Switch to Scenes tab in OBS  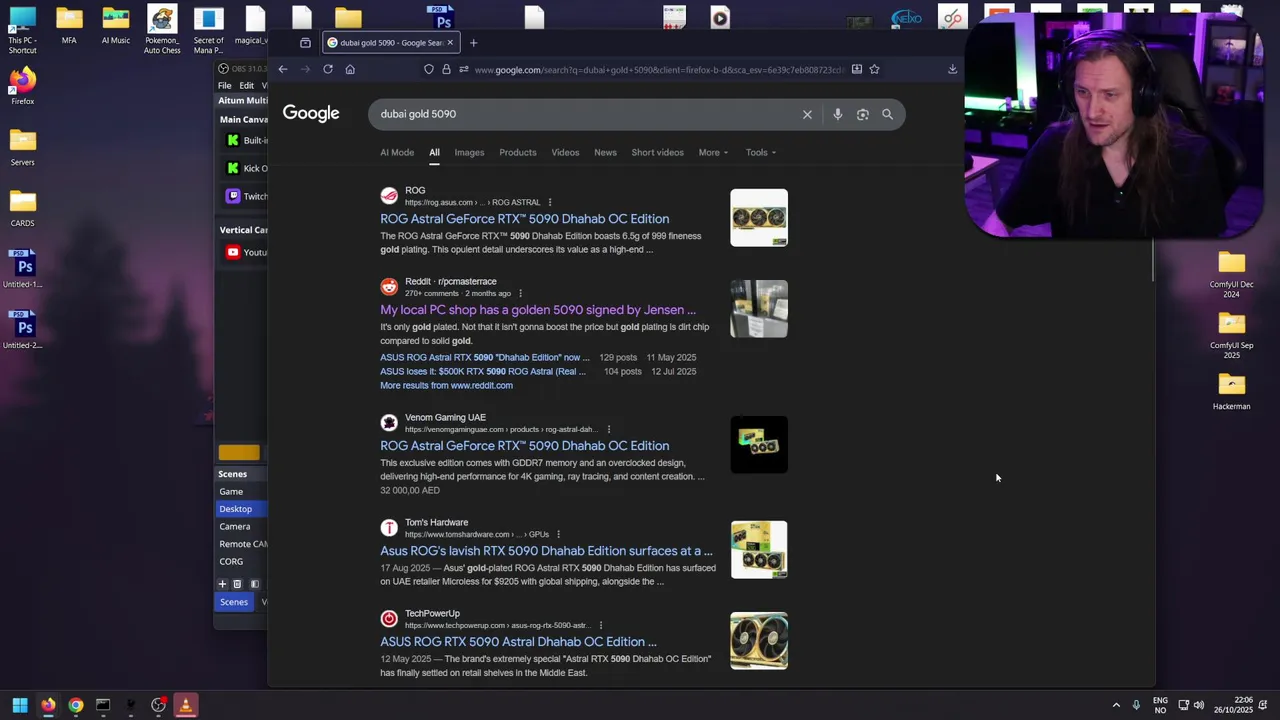coord(234,602)
